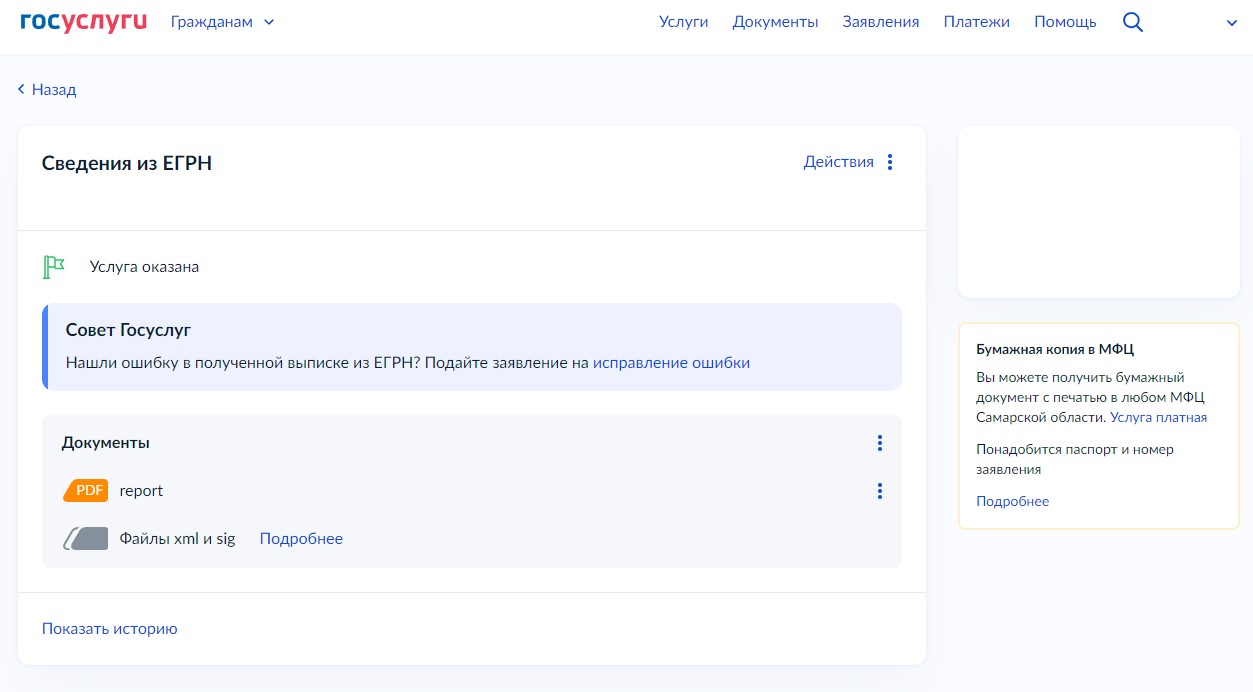The height and width of the screenshot is (692, 1253).
Task: Open the Документы section three-dot menu
Action: [879, 443]
